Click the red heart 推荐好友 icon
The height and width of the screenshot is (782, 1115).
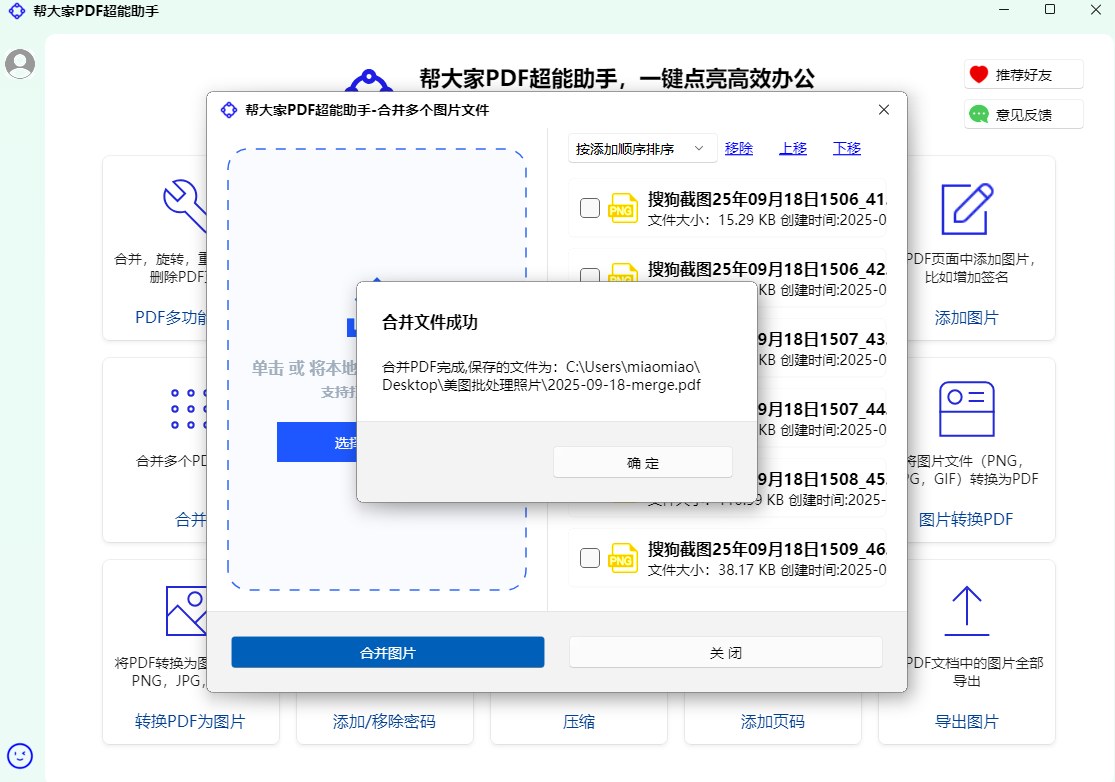point(979,74)
